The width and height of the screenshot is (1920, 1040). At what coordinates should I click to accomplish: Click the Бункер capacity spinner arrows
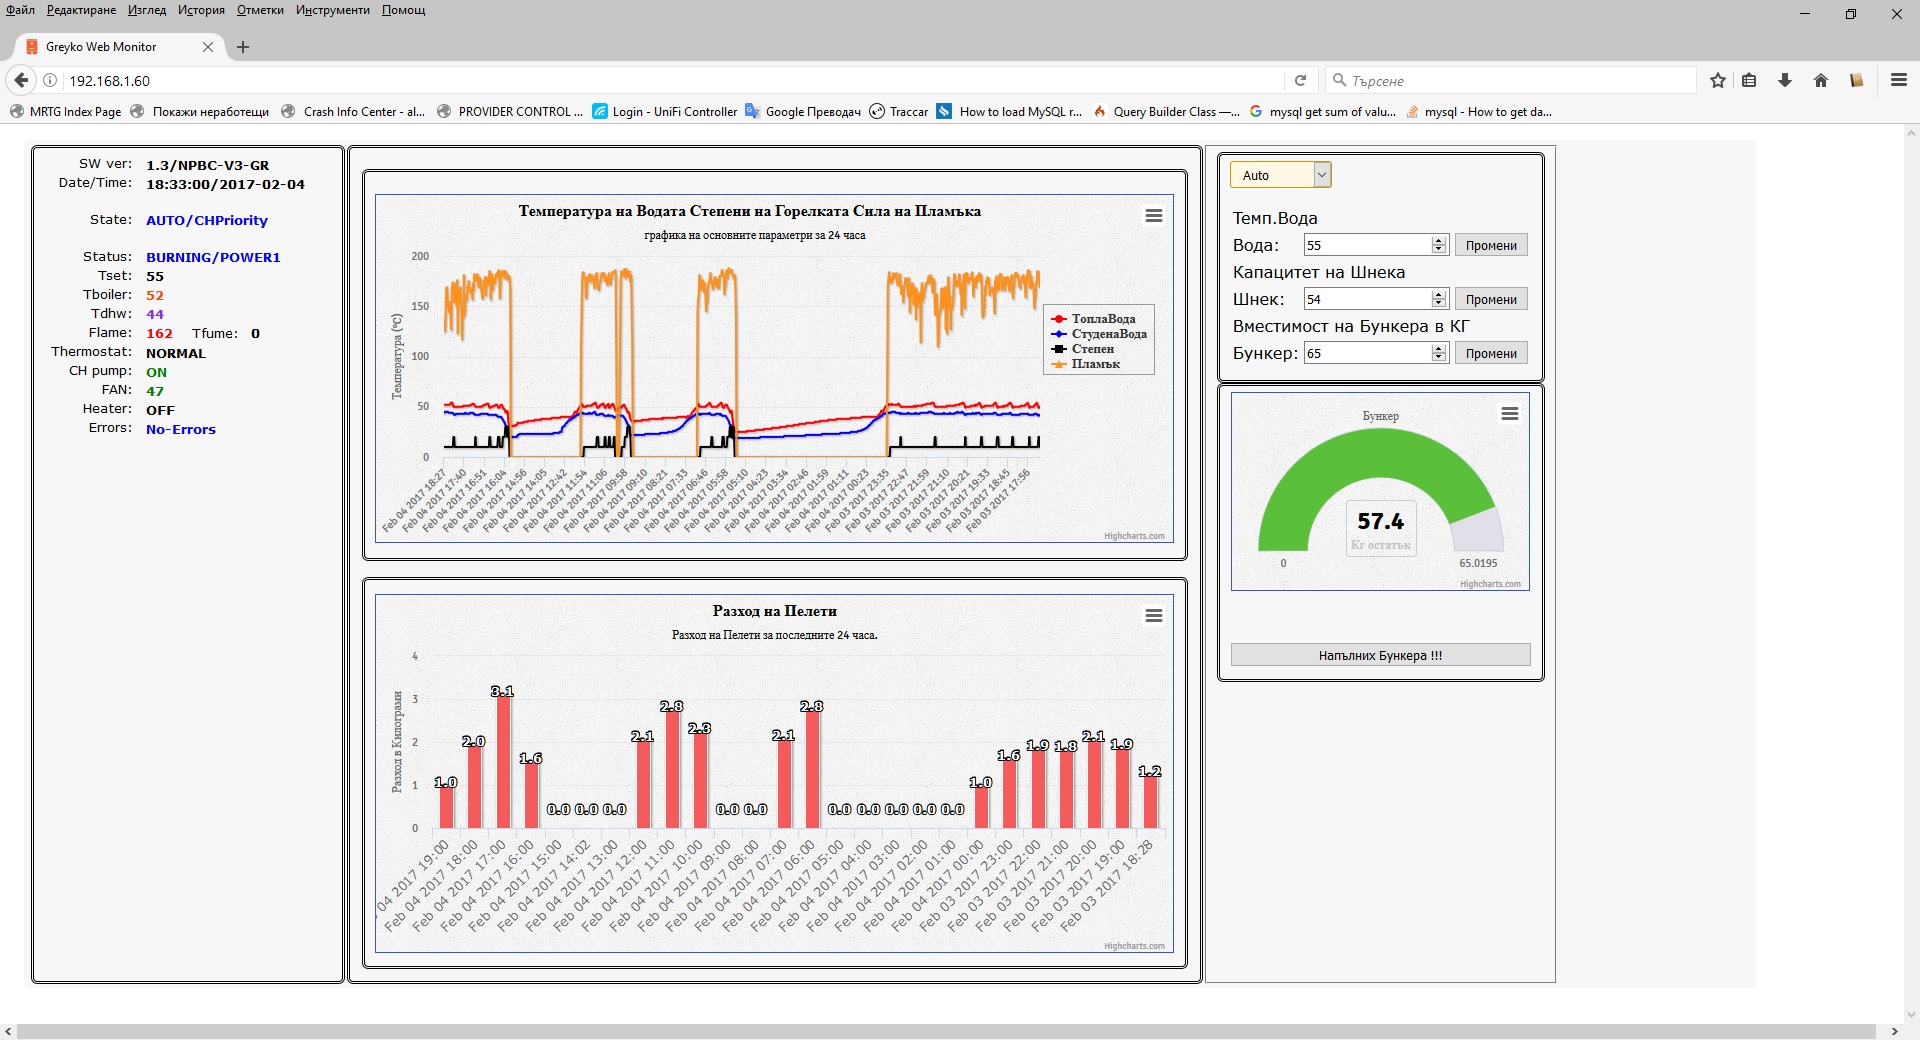[1439, 353]
